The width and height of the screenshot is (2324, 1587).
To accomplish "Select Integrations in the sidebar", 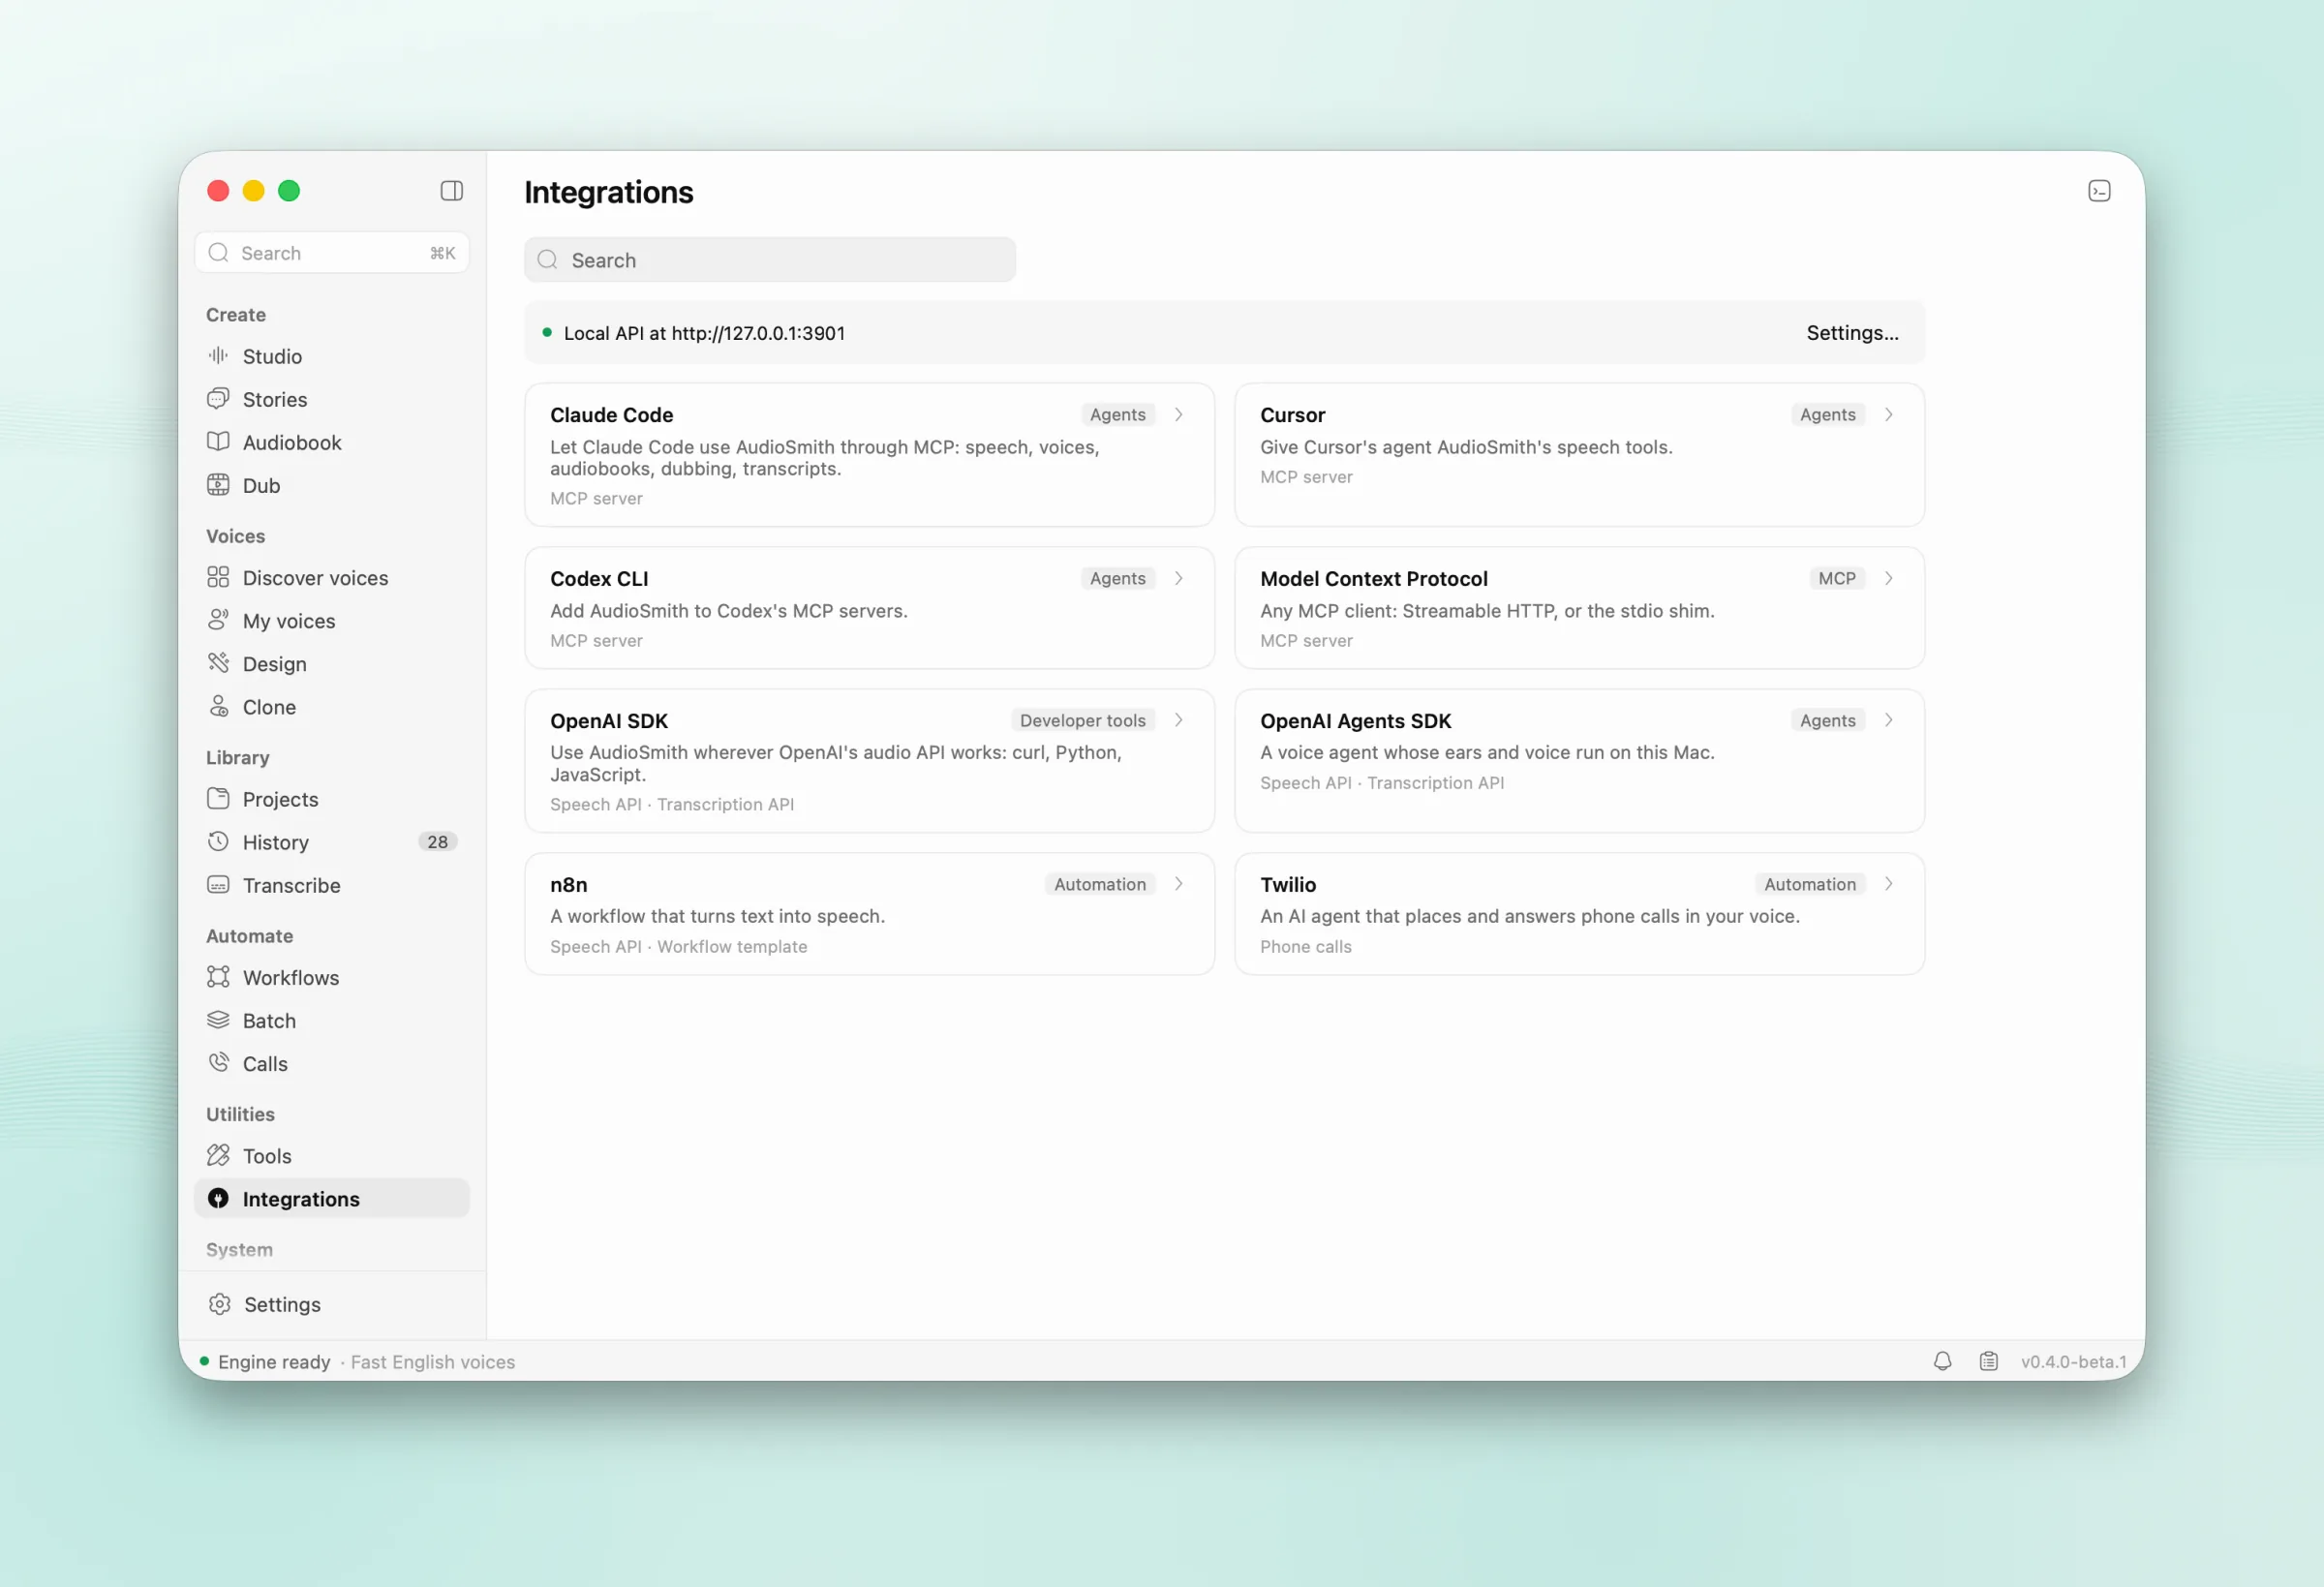I will (332, 1198).
